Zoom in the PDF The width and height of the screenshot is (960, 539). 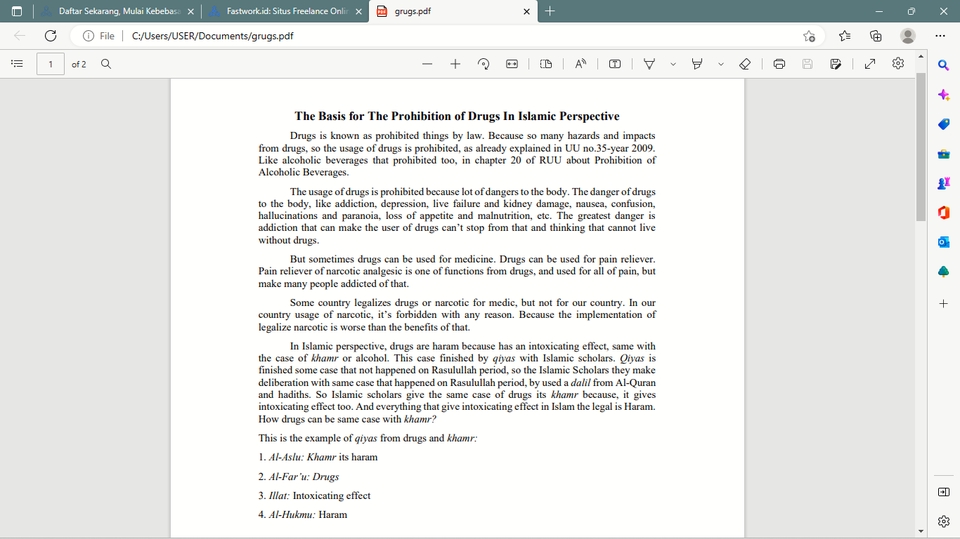455,64
